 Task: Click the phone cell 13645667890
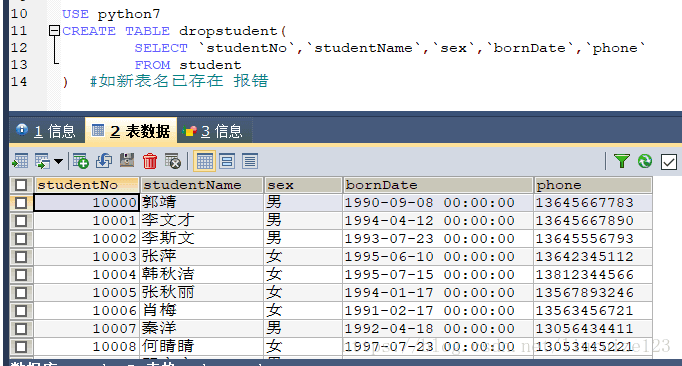tap(593, 221)
